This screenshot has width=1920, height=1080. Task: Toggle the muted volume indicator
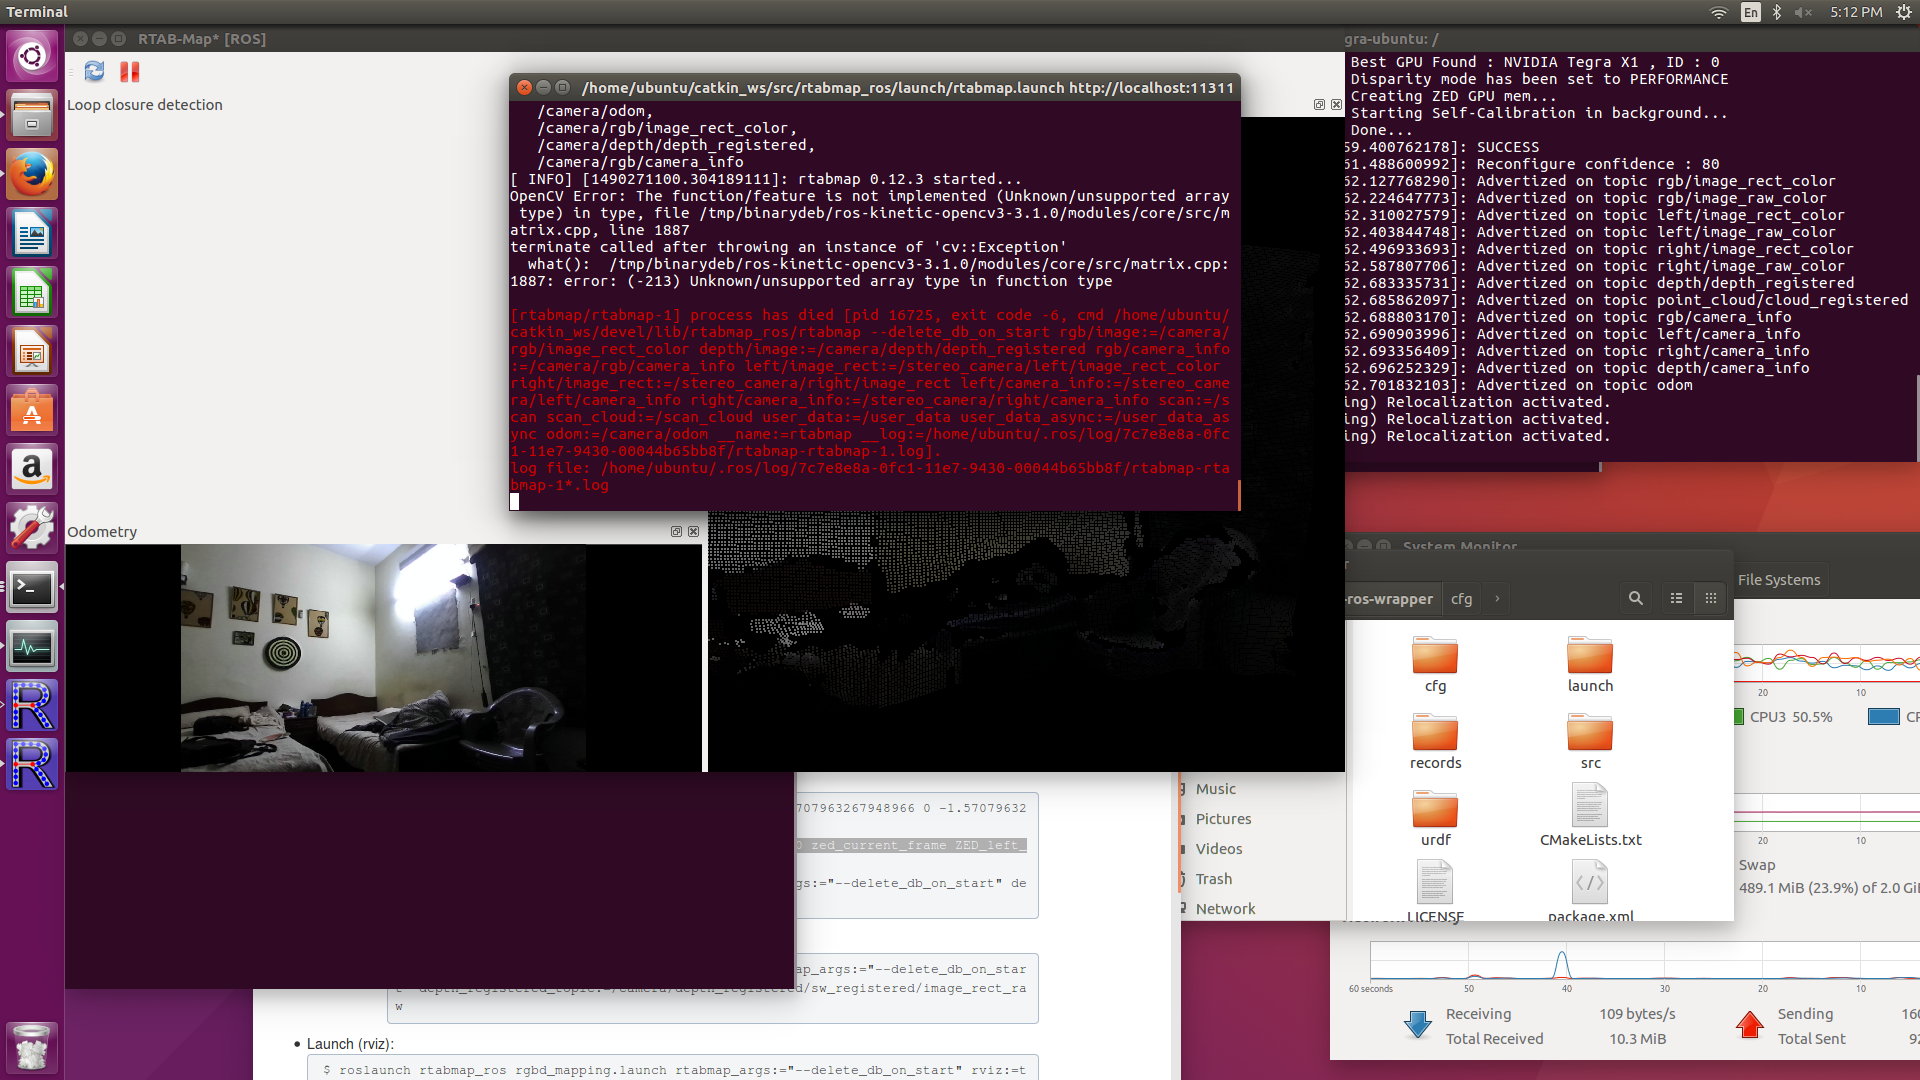point(1803,12)
